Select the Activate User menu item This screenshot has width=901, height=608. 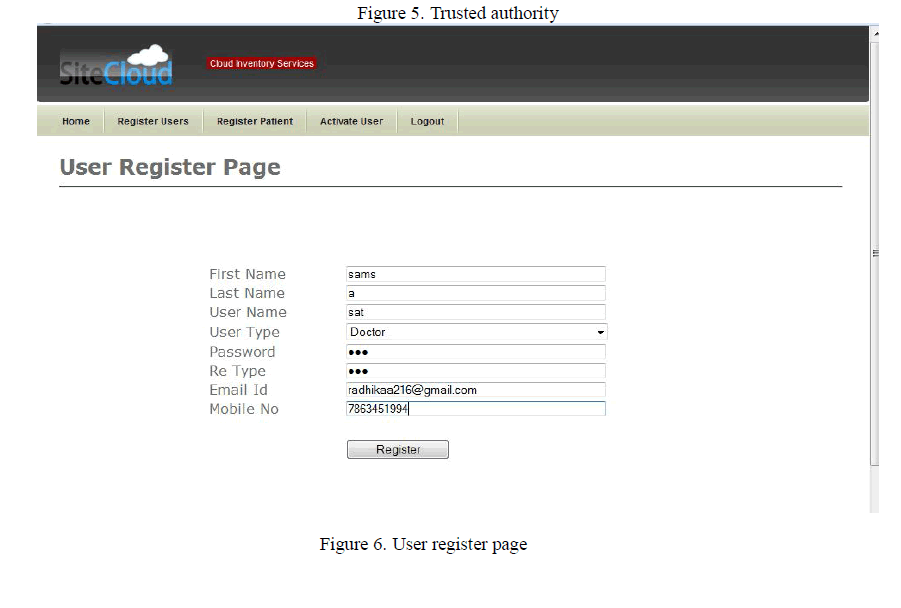351,122
